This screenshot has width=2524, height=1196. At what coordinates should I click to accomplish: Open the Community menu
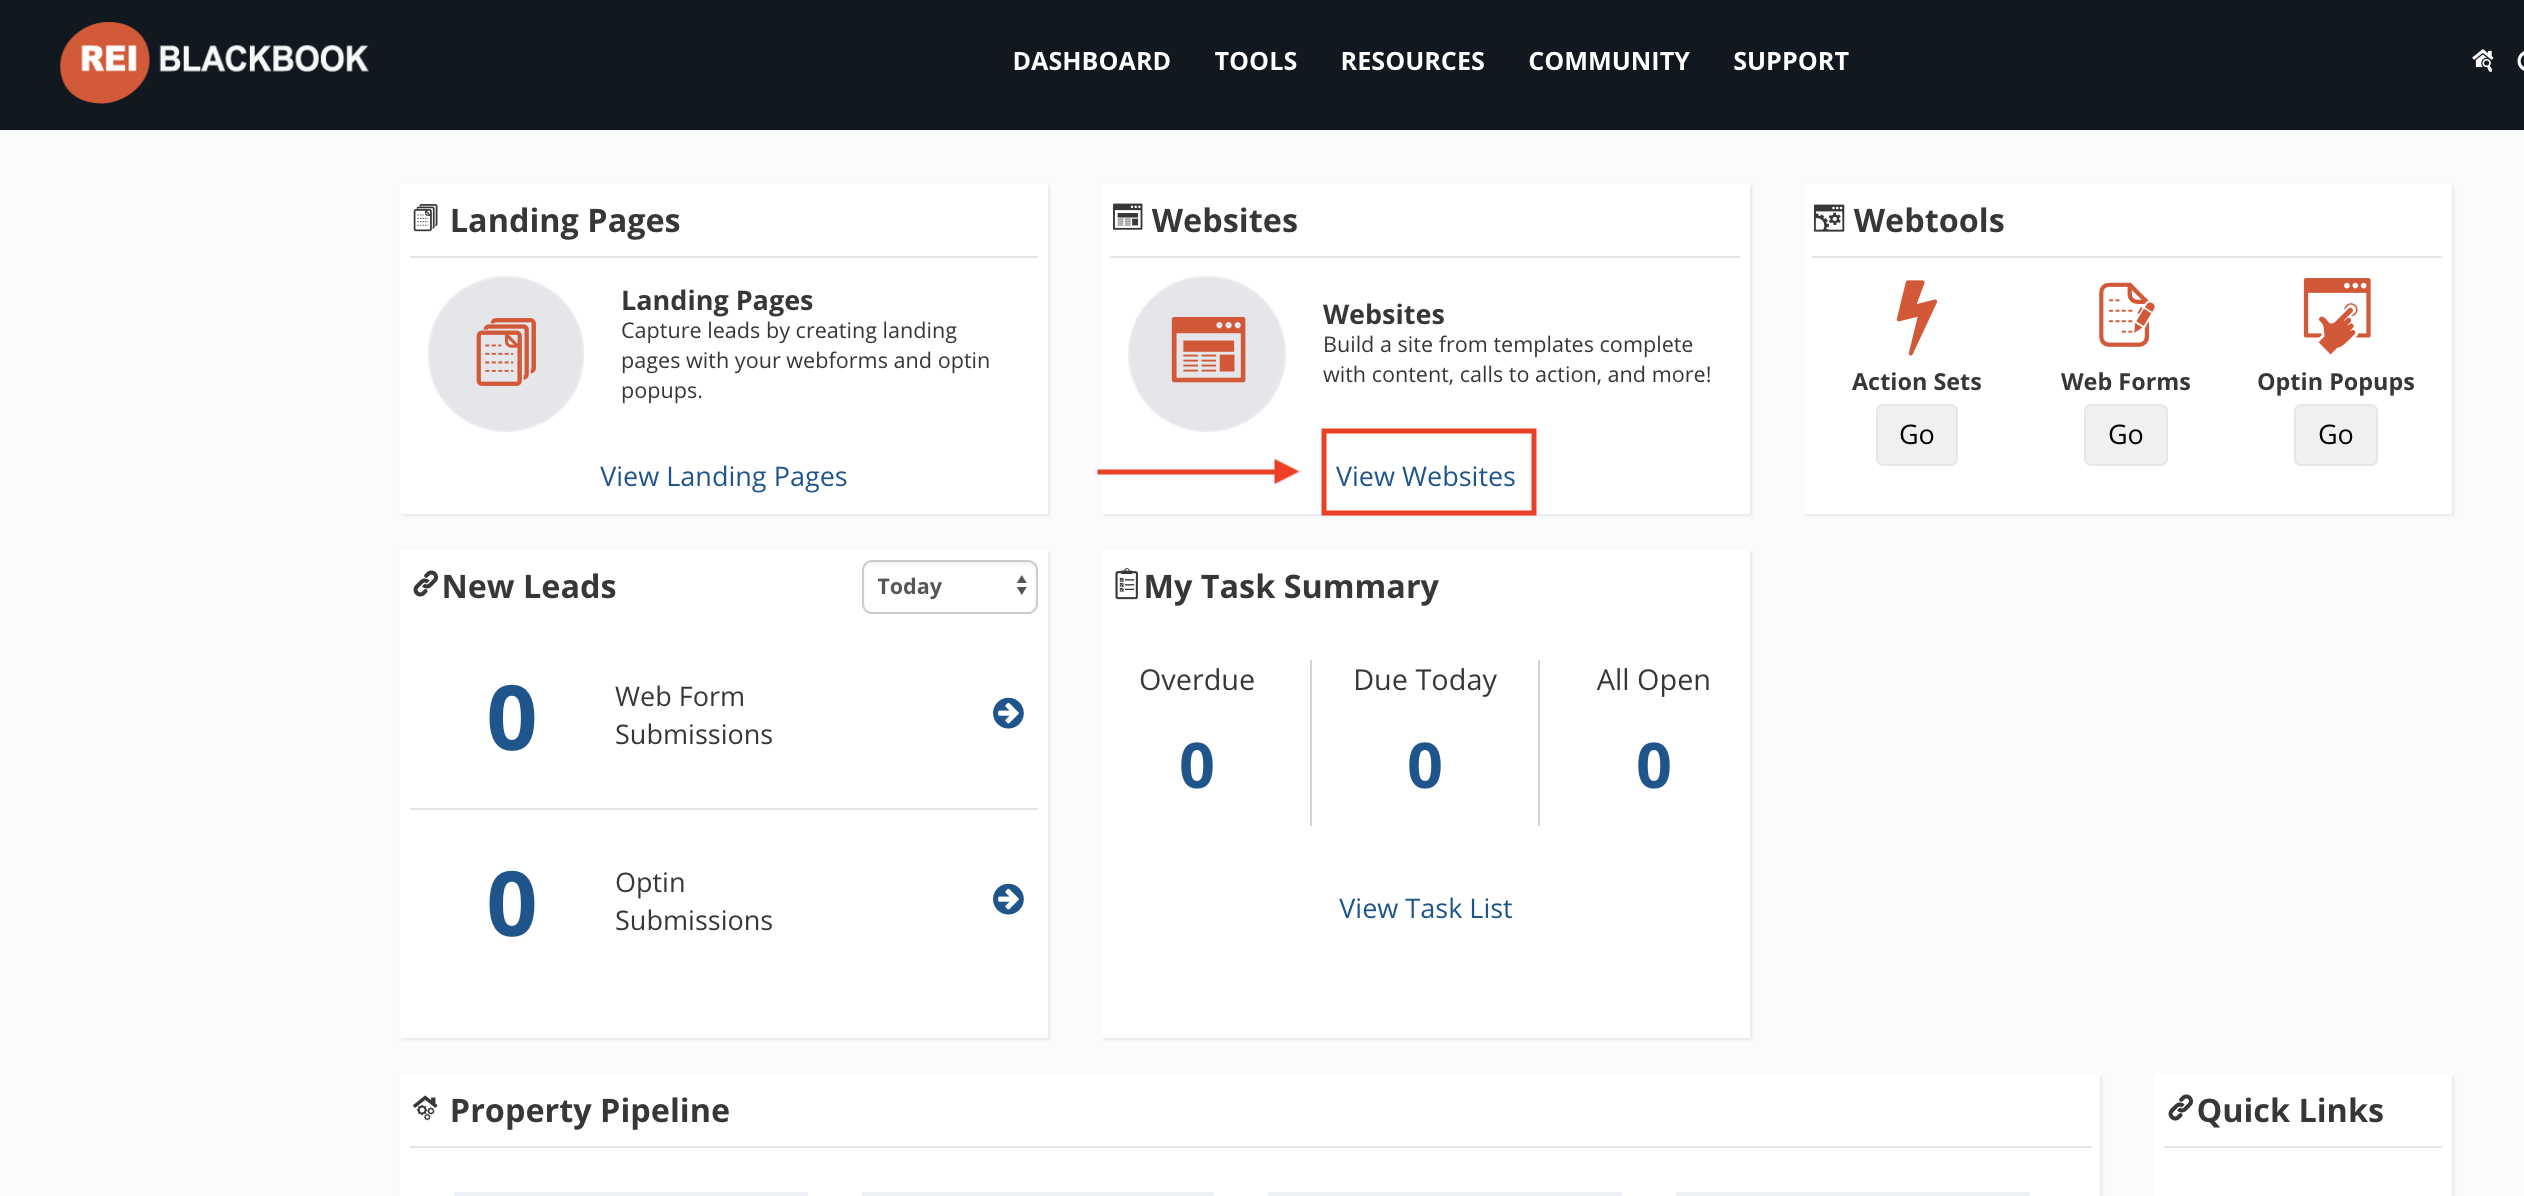click(1608, 61)
